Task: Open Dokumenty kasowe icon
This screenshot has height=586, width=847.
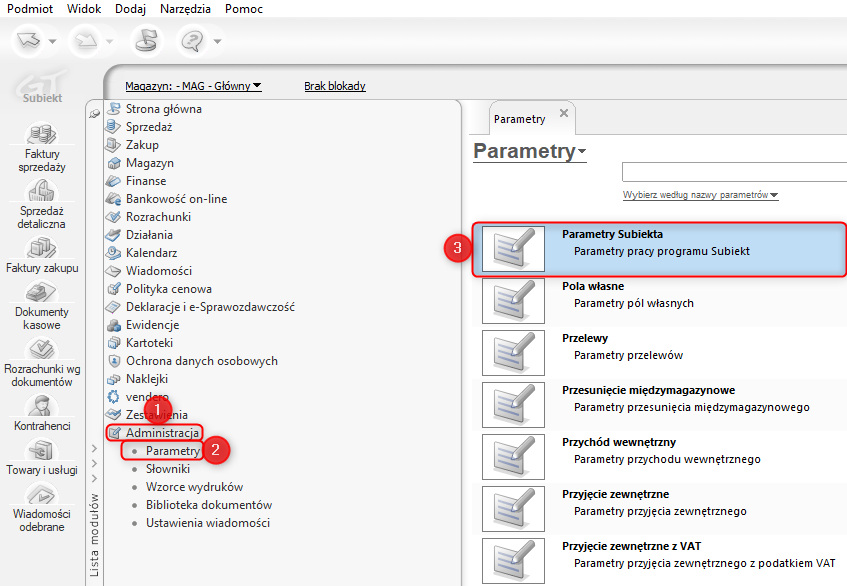Action: (x=42, y=293)
